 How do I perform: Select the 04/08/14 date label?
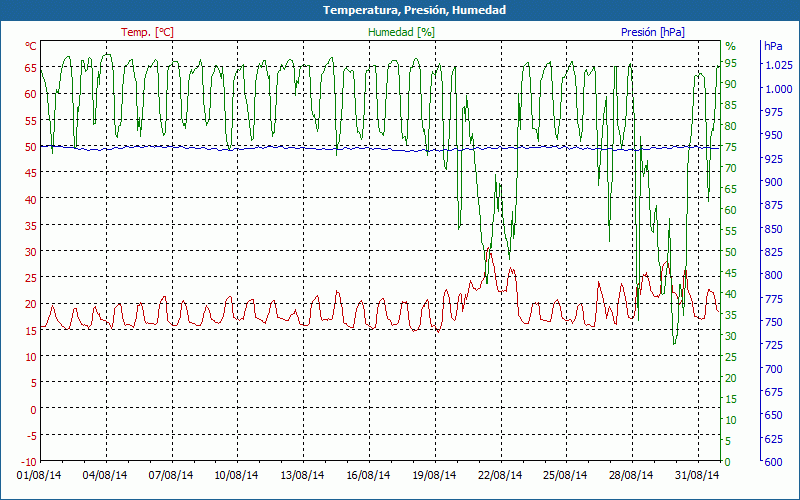(105, 475)
